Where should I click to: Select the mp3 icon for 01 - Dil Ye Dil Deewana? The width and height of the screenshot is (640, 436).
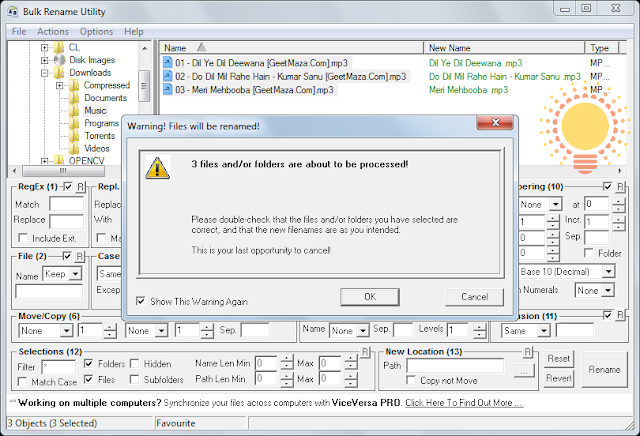[168, 62]
